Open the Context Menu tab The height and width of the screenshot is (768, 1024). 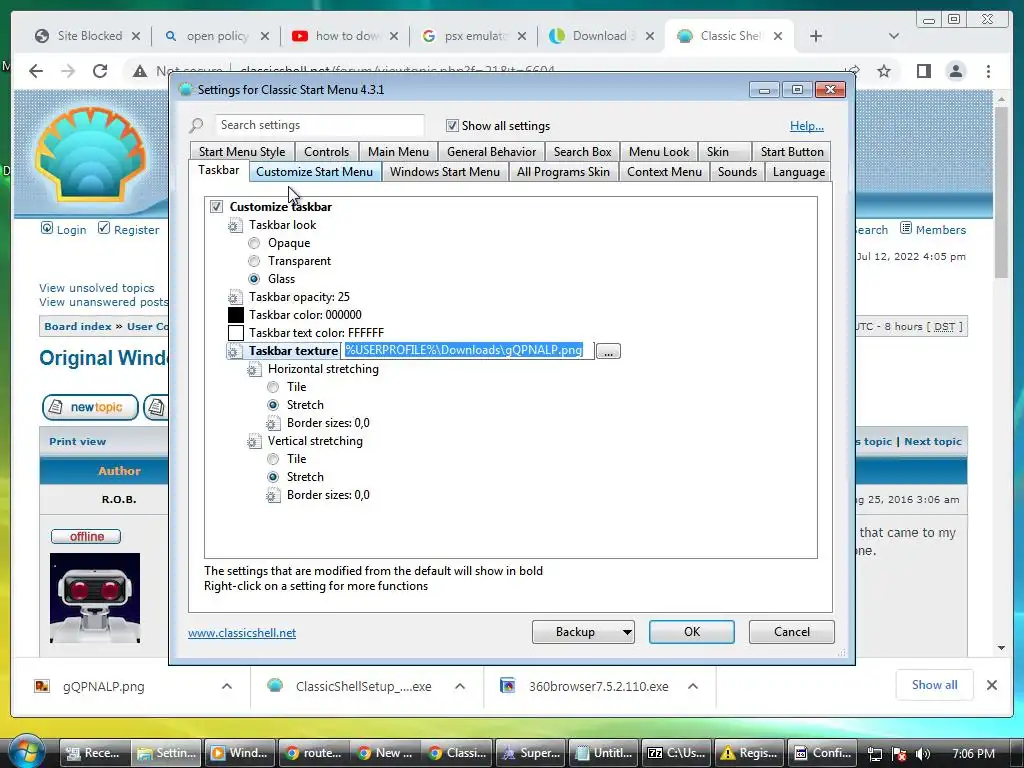(x=664, y=172)
